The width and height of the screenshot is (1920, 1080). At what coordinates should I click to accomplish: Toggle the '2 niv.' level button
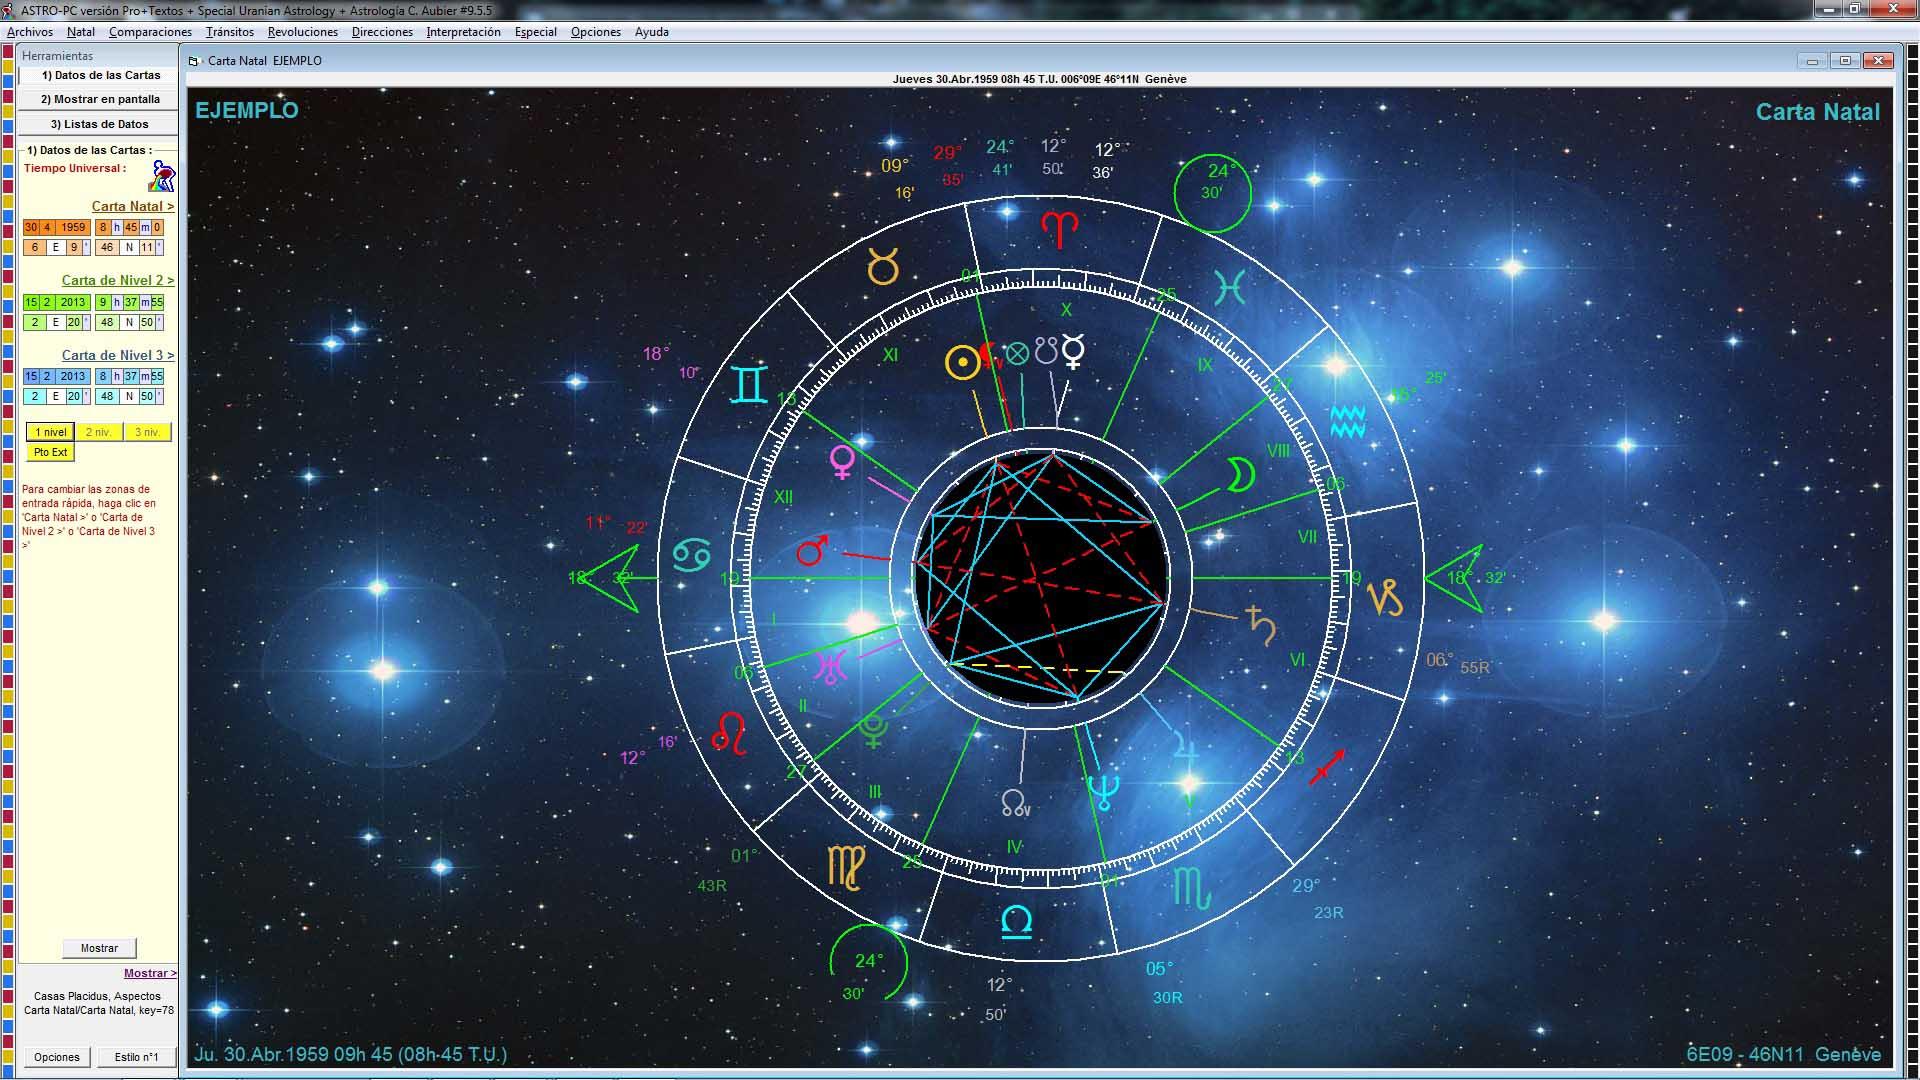[98, 432]
